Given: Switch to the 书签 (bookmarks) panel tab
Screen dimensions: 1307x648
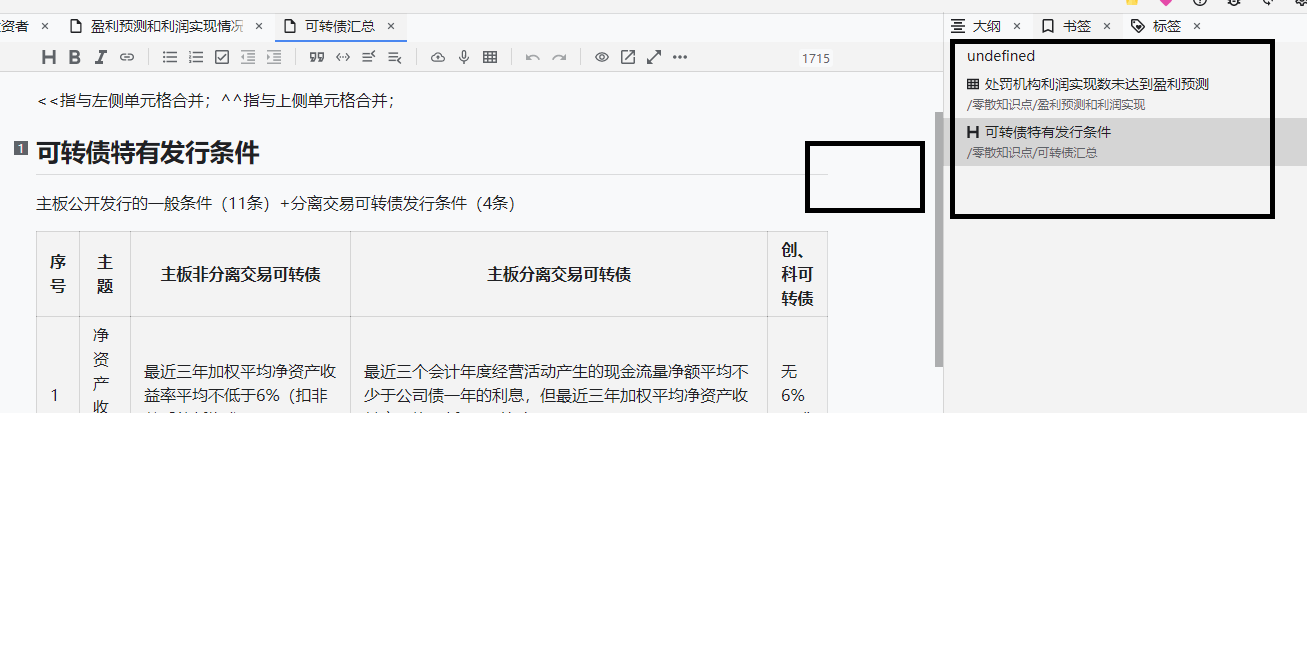Looking at the screenshot, I should click(1076, 26).
